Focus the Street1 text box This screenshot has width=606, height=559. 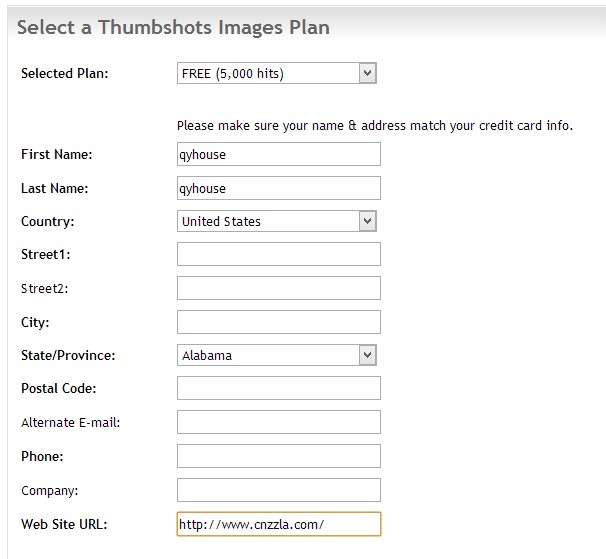278,254
